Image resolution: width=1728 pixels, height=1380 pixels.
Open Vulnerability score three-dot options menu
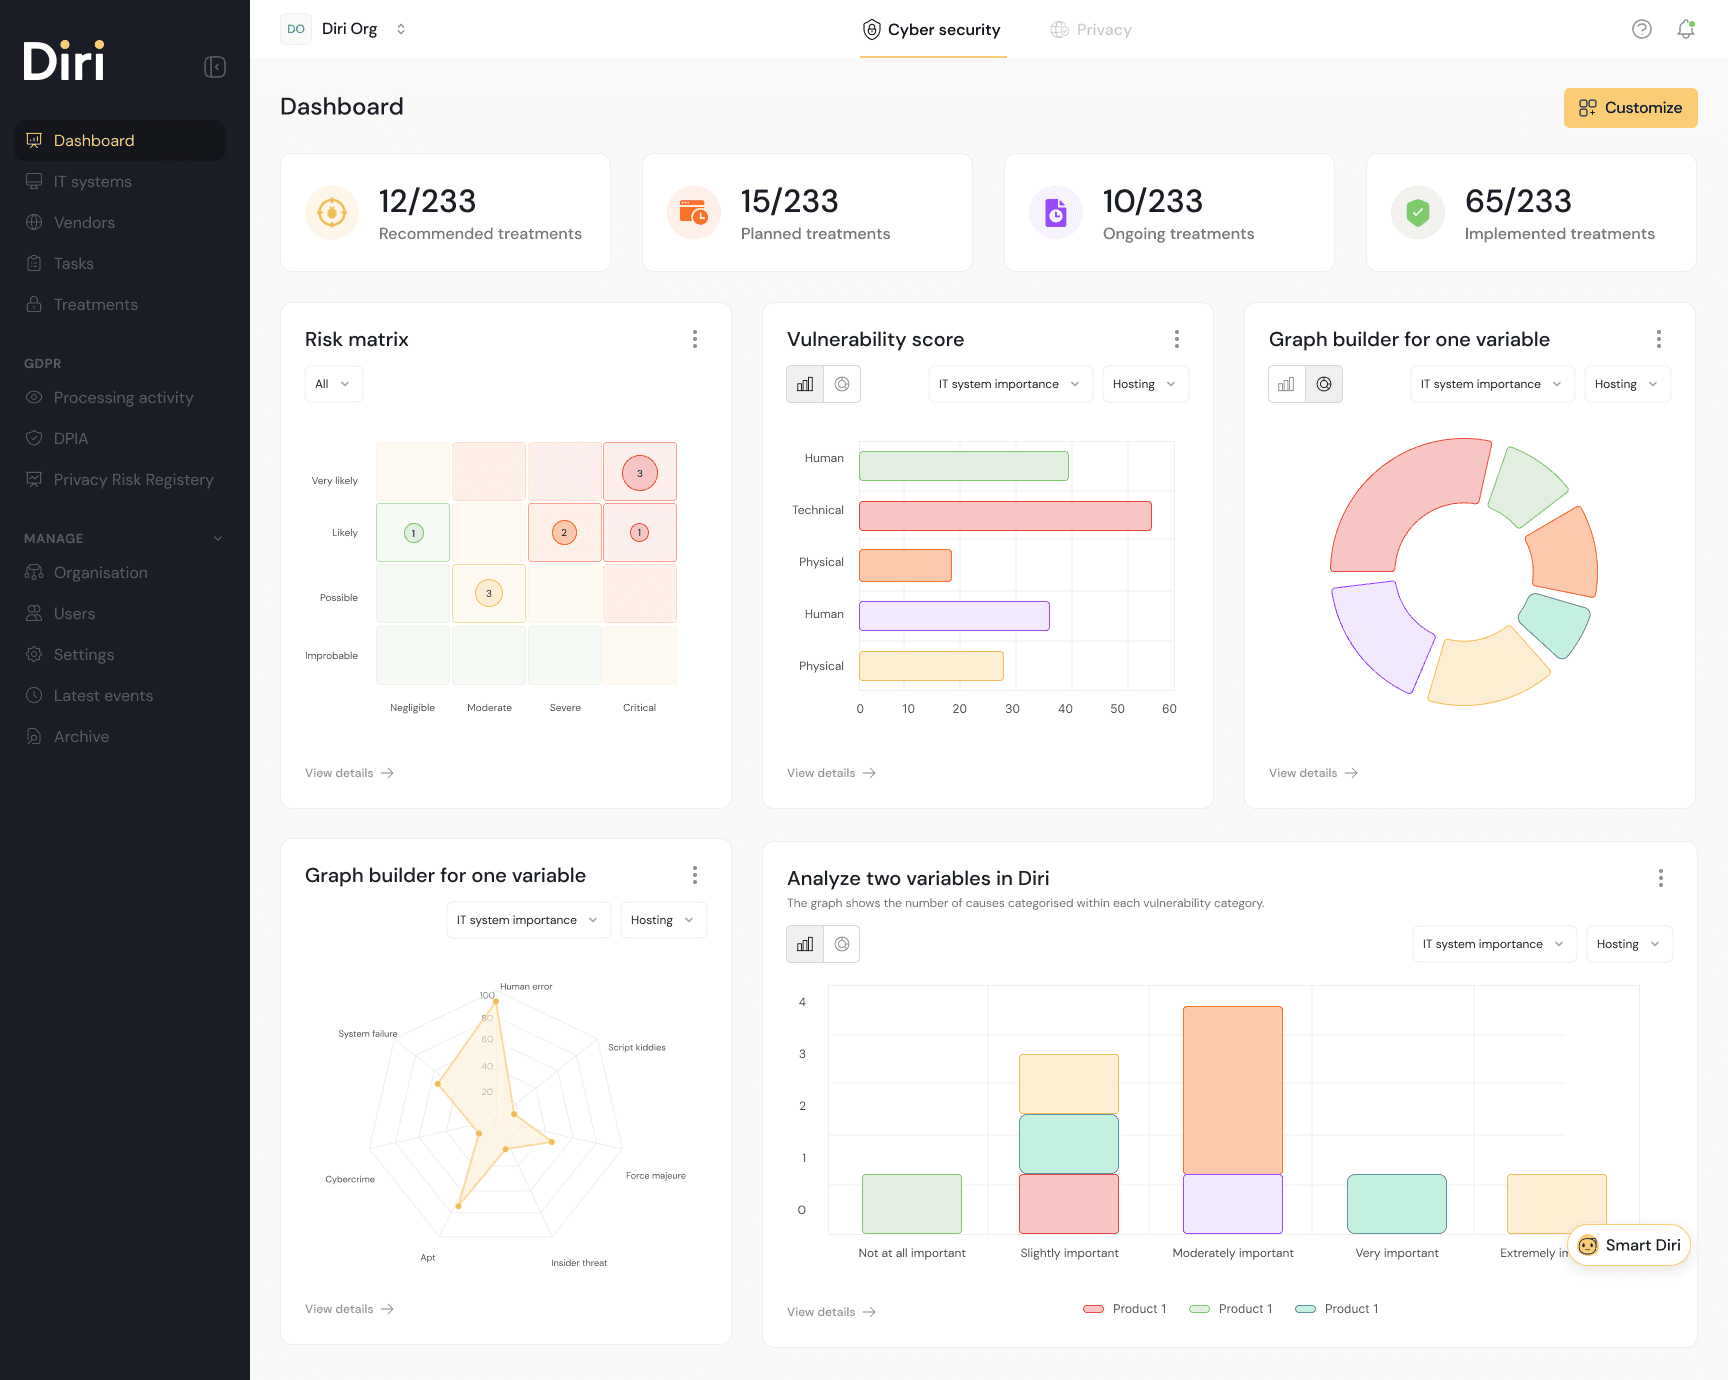coord(1177,339)
